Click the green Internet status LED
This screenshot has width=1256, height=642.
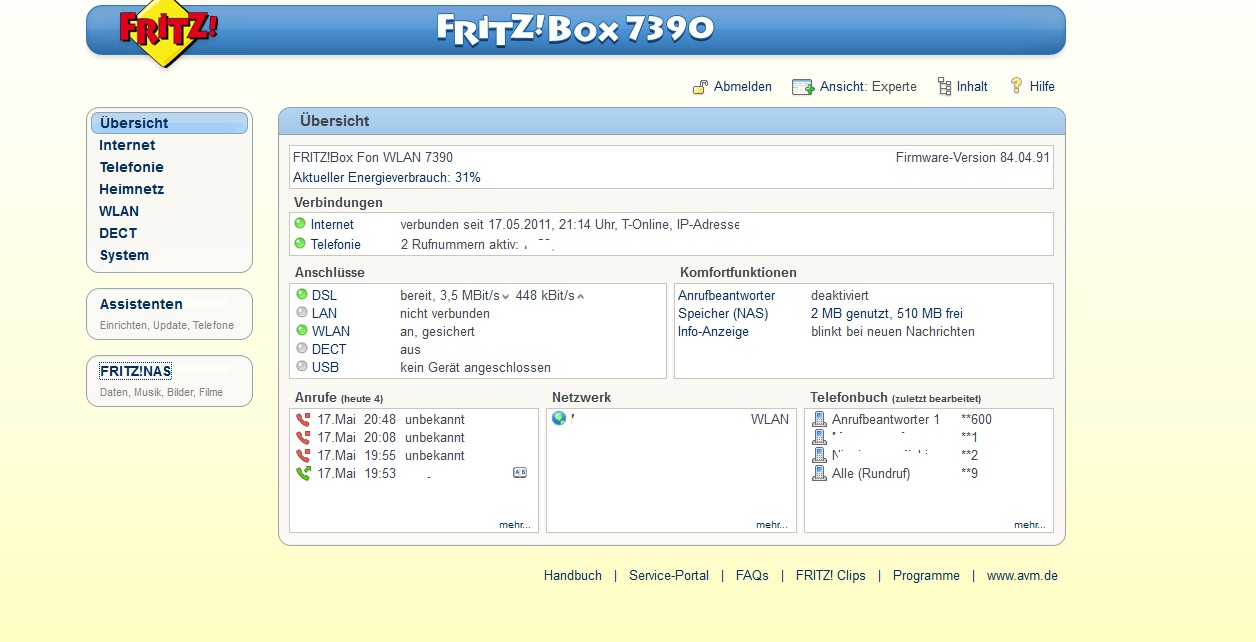[300, 224]
